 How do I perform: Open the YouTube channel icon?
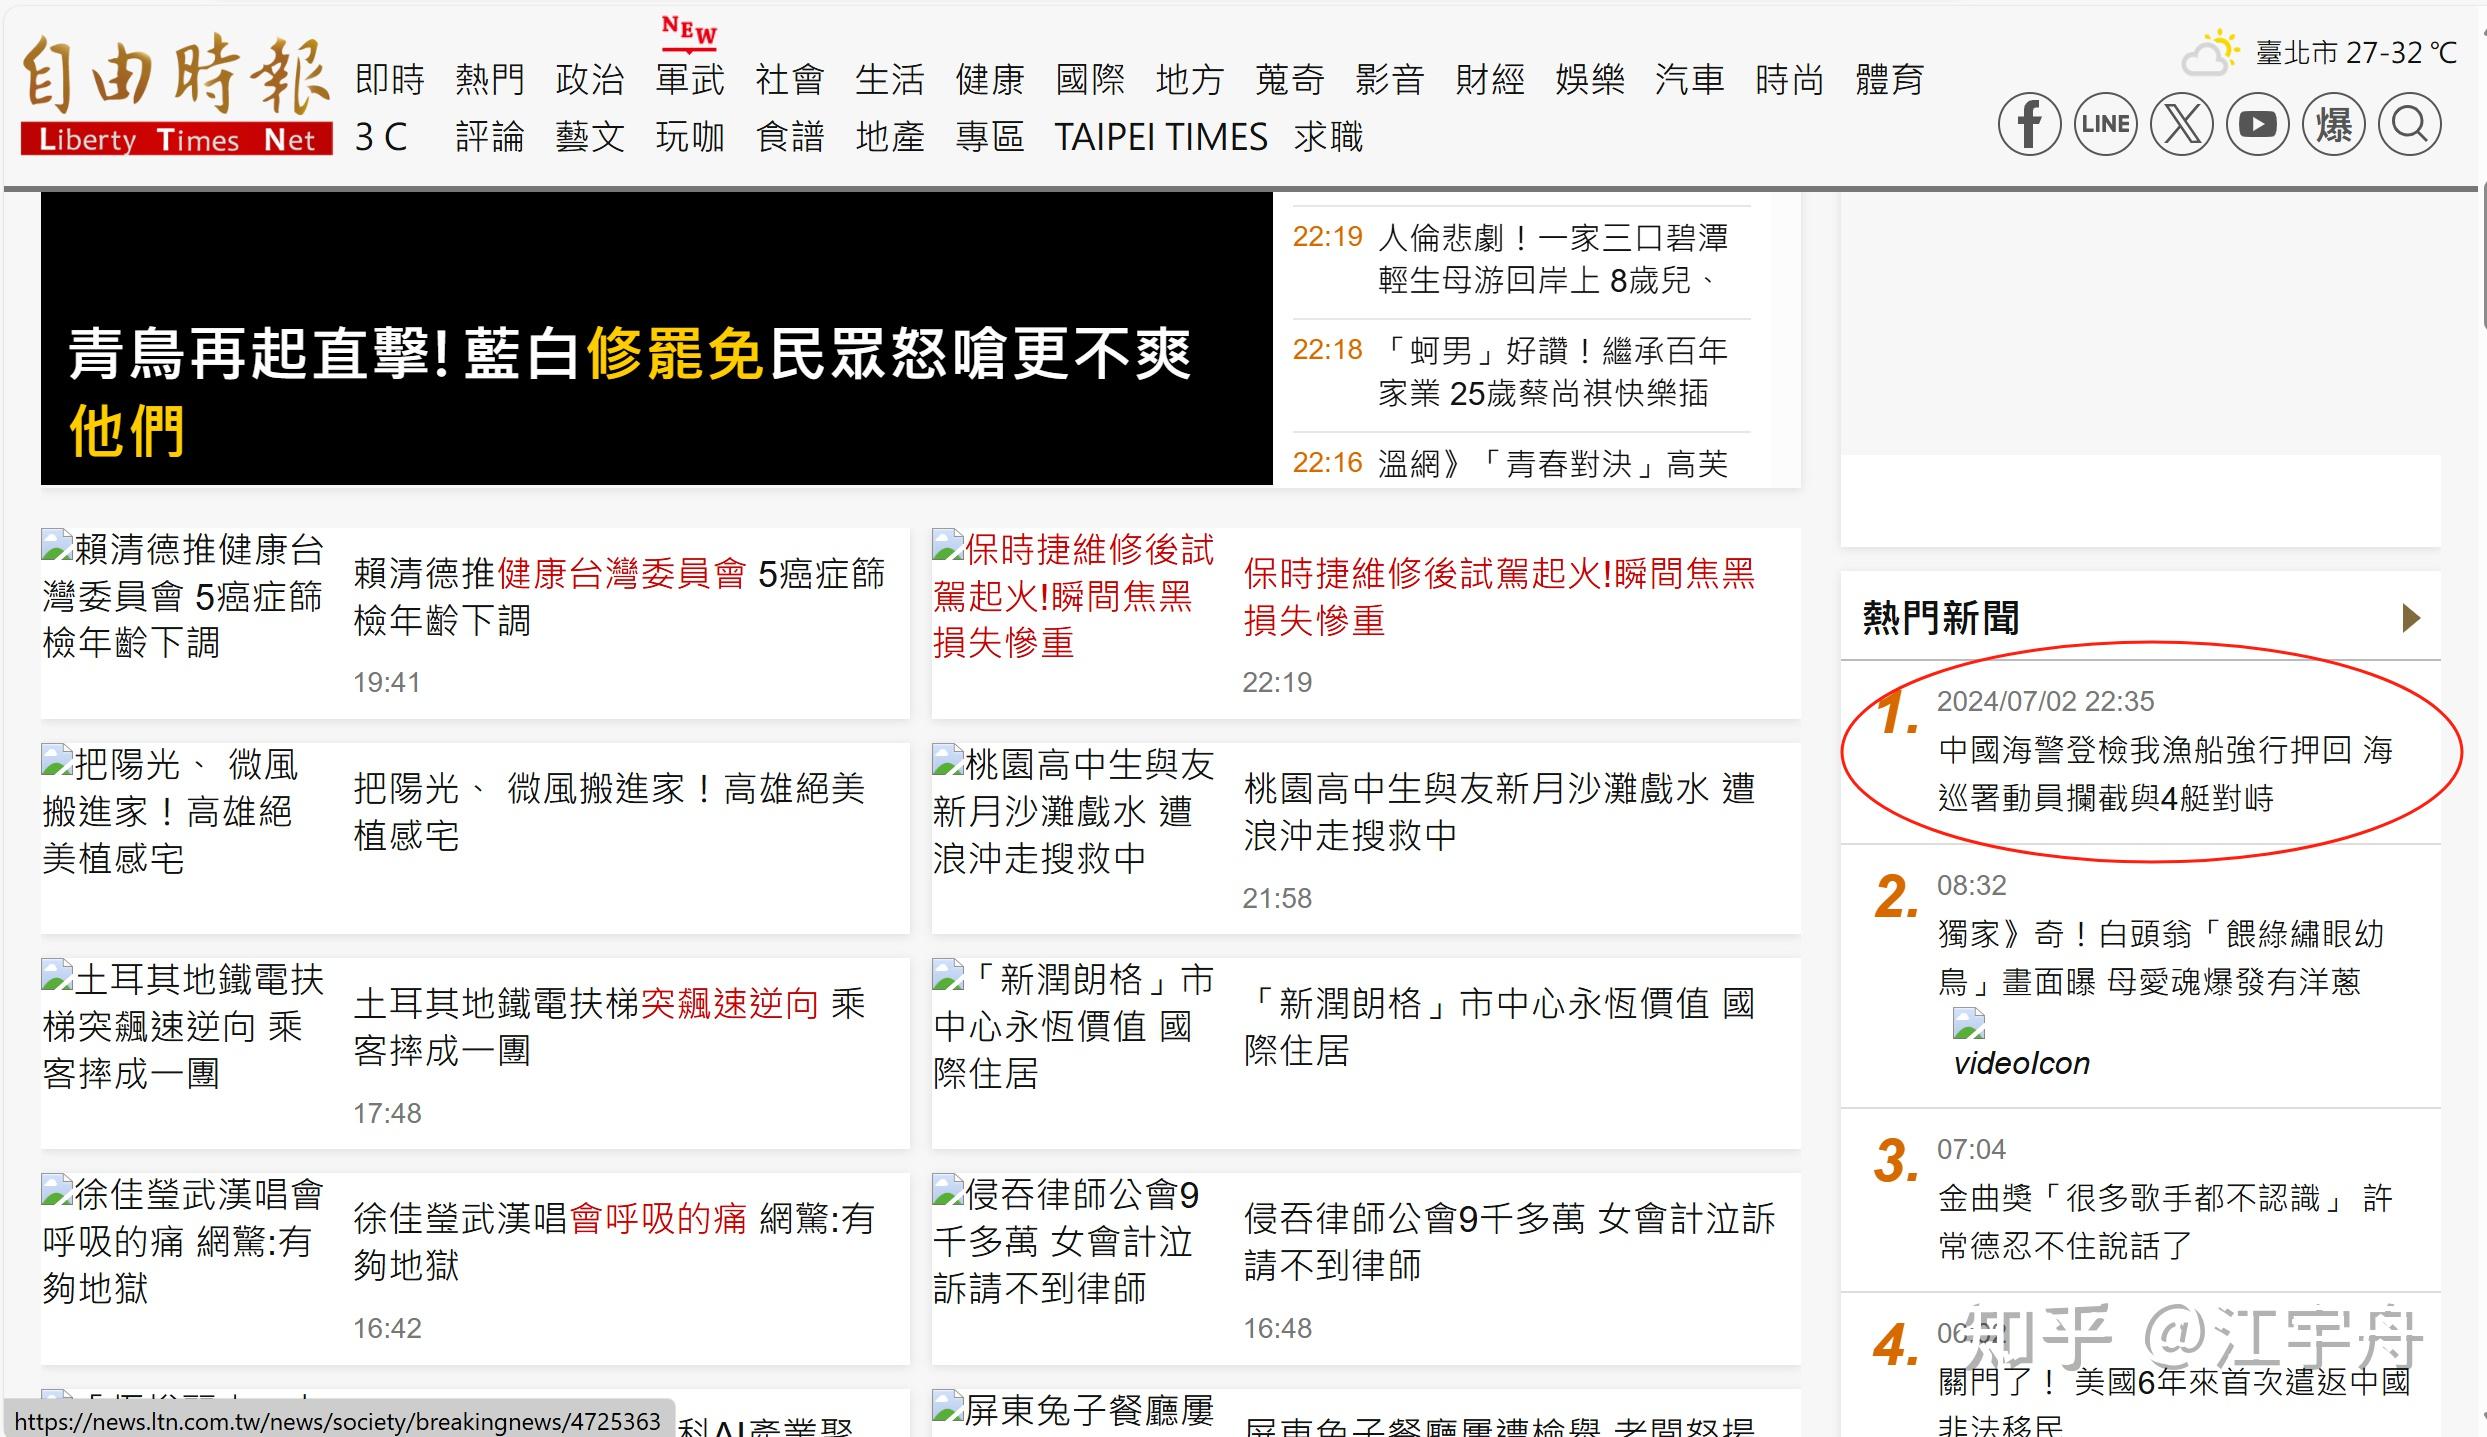click(2257, 124)
